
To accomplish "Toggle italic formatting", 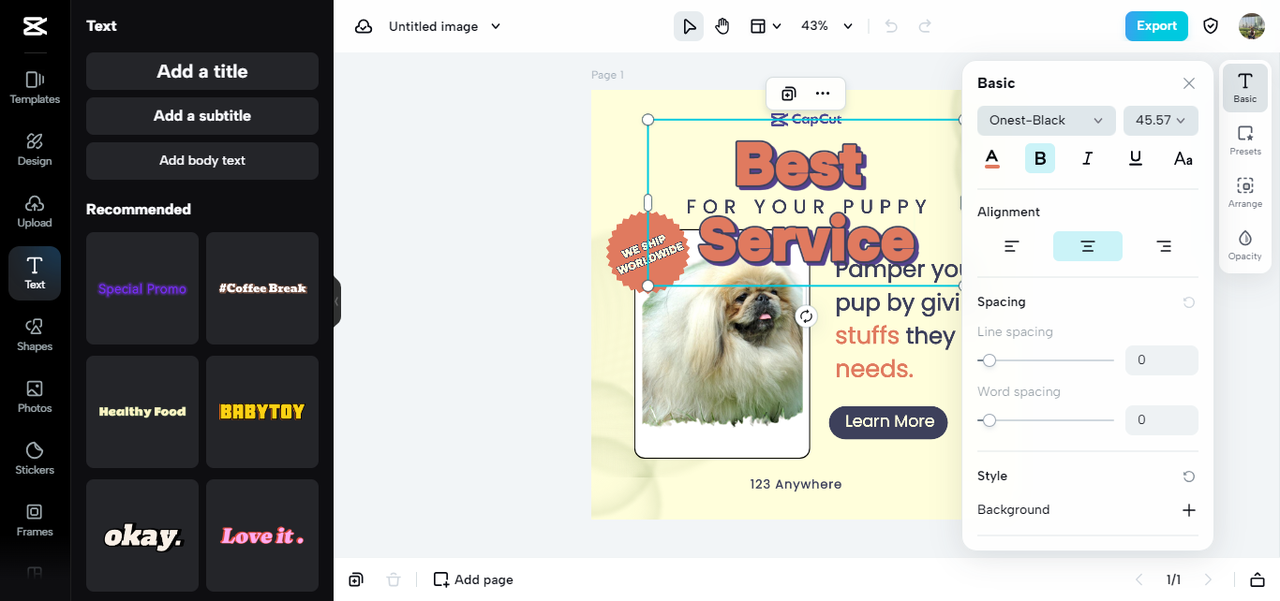I will (1088, 158).
